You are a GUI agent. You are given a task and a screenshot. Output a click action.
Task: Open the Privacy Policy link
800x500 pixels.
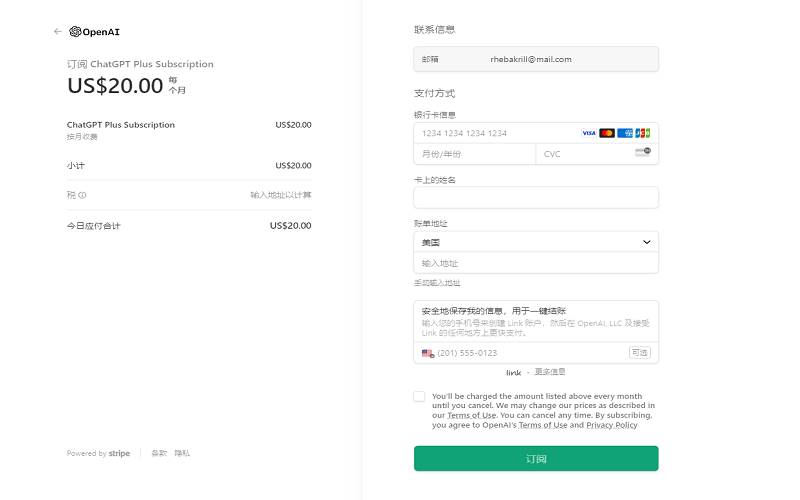pos(611,425)
